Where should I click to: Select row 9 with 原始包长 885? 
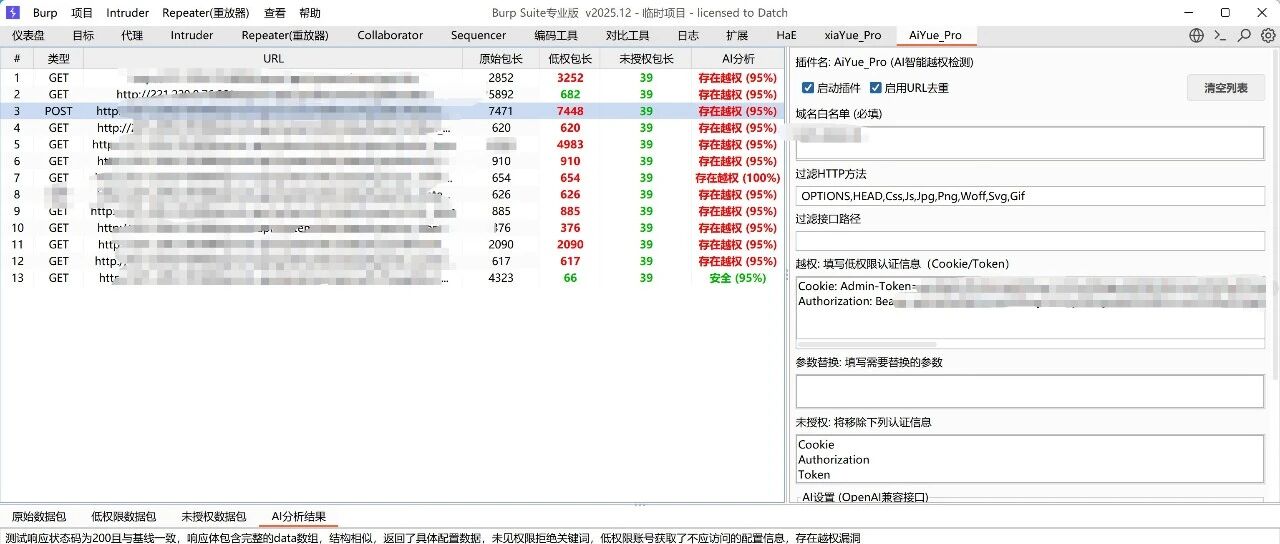[x=392, y=211]
